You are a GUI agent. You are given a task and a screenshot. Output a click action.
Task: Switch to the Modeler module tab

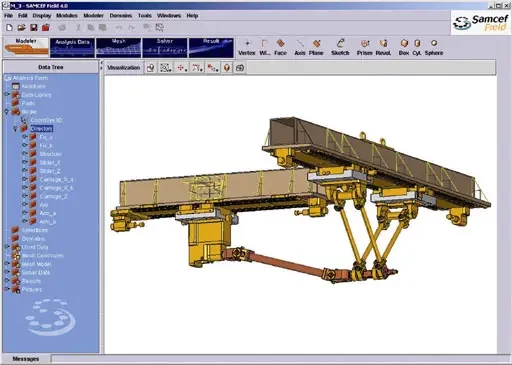(x=26, y=47)
